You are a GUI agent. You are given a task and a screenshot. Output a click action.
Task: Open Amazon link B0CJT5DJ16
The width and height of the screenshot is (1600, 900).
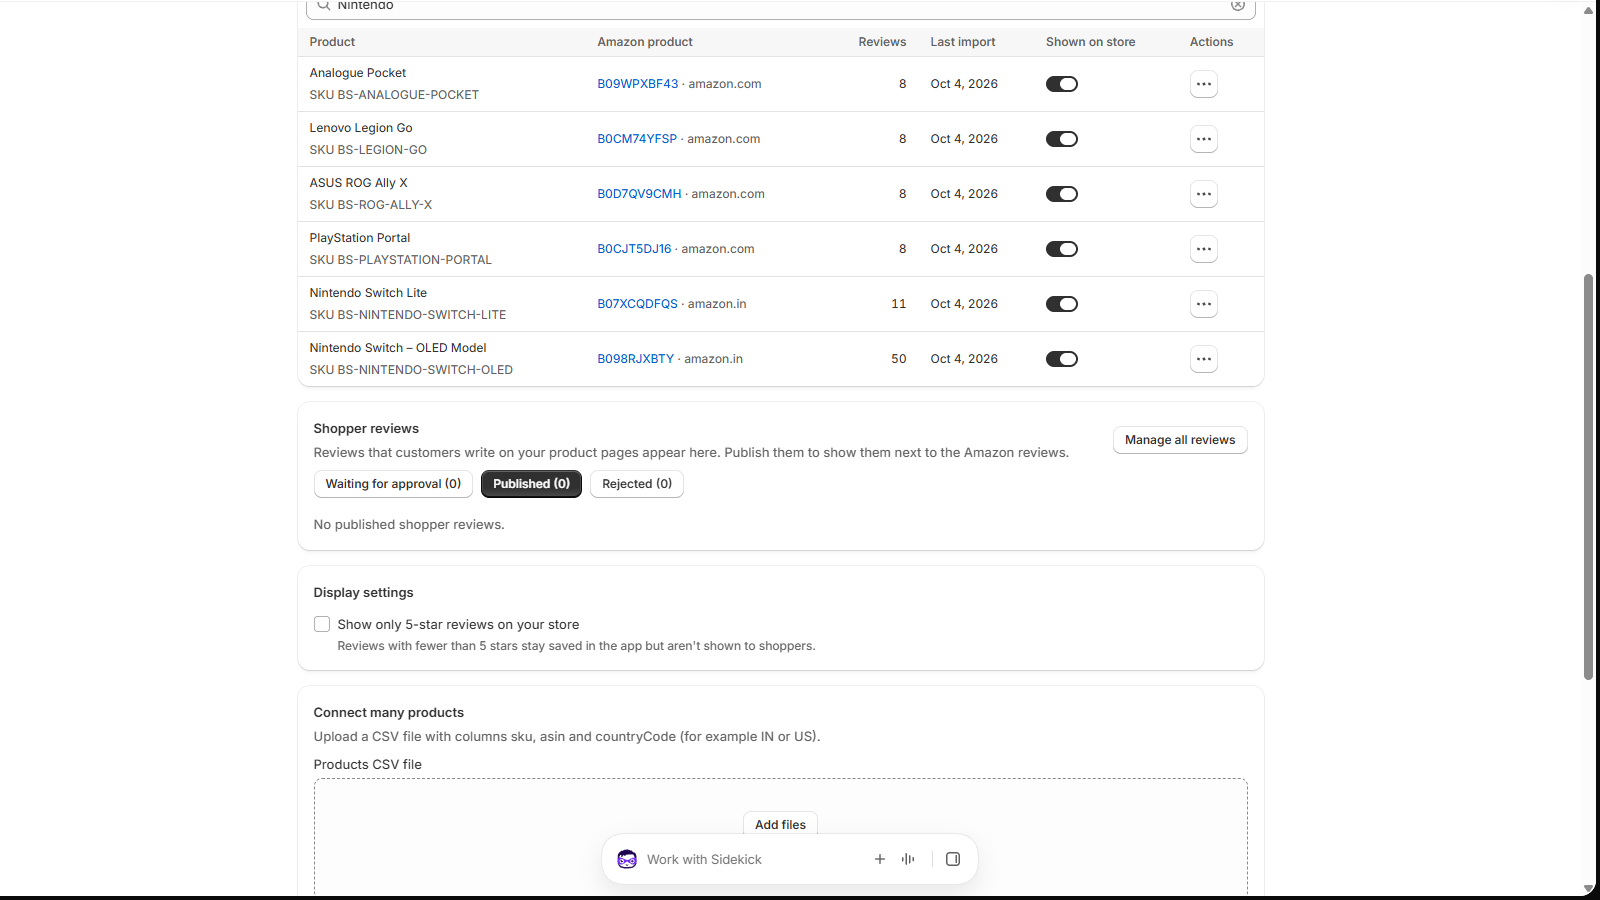pos(634,249)
